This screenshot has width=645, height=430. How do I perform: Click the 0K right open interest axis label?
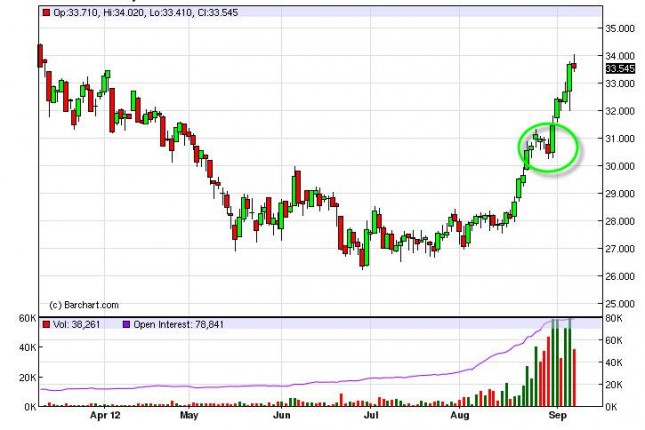pyautogui.click(x=611, y=407)
